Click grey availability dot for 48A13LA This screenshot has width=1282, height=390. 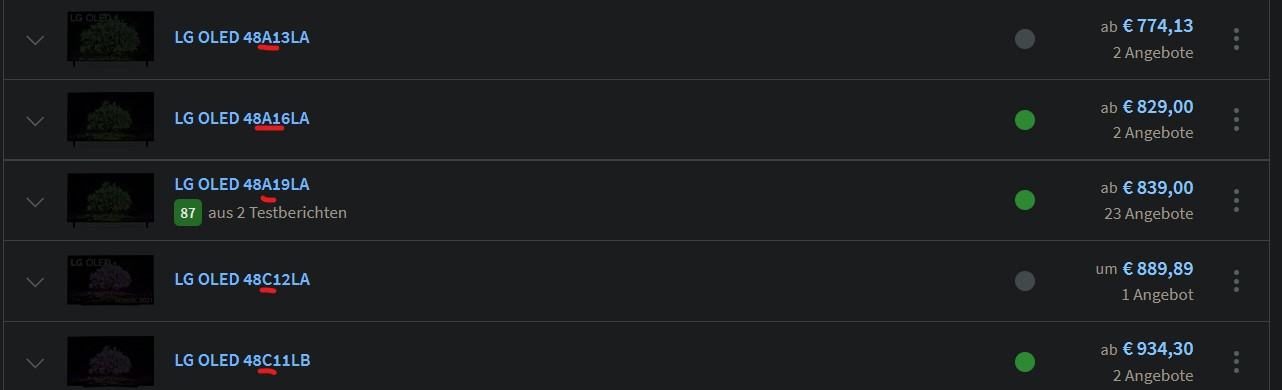tap(1024, 39)
